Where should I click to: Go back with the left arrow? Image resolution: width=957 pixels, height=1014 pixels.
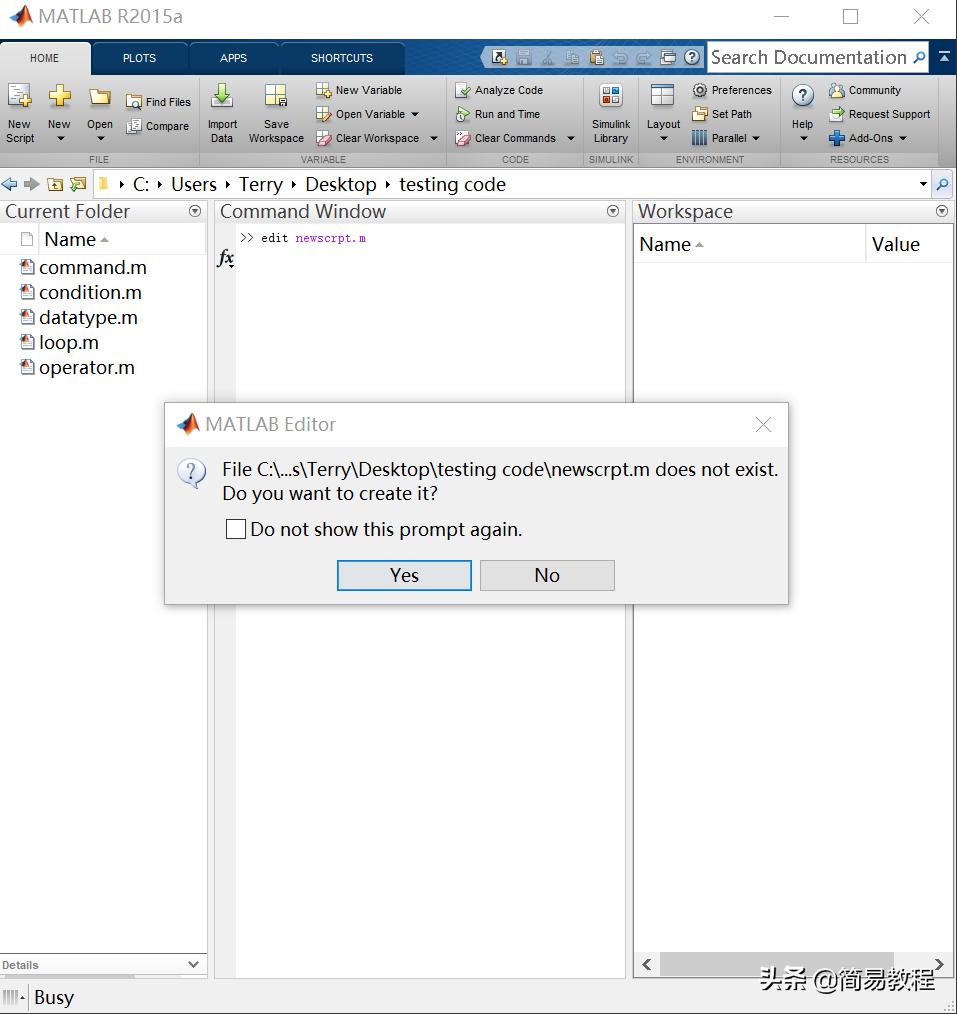10,184
